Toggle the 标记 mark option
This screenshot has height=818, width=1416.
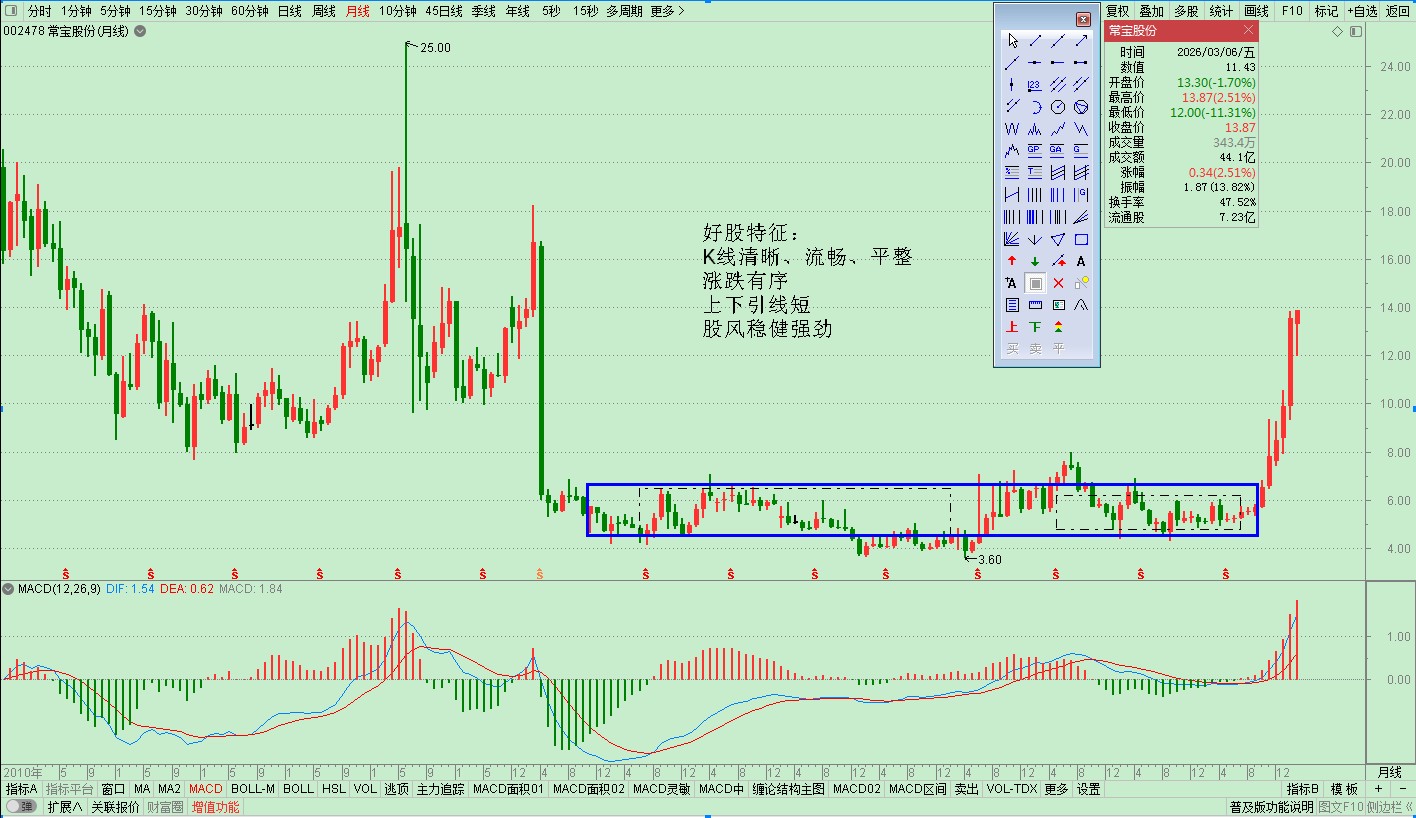point(1326,11)
